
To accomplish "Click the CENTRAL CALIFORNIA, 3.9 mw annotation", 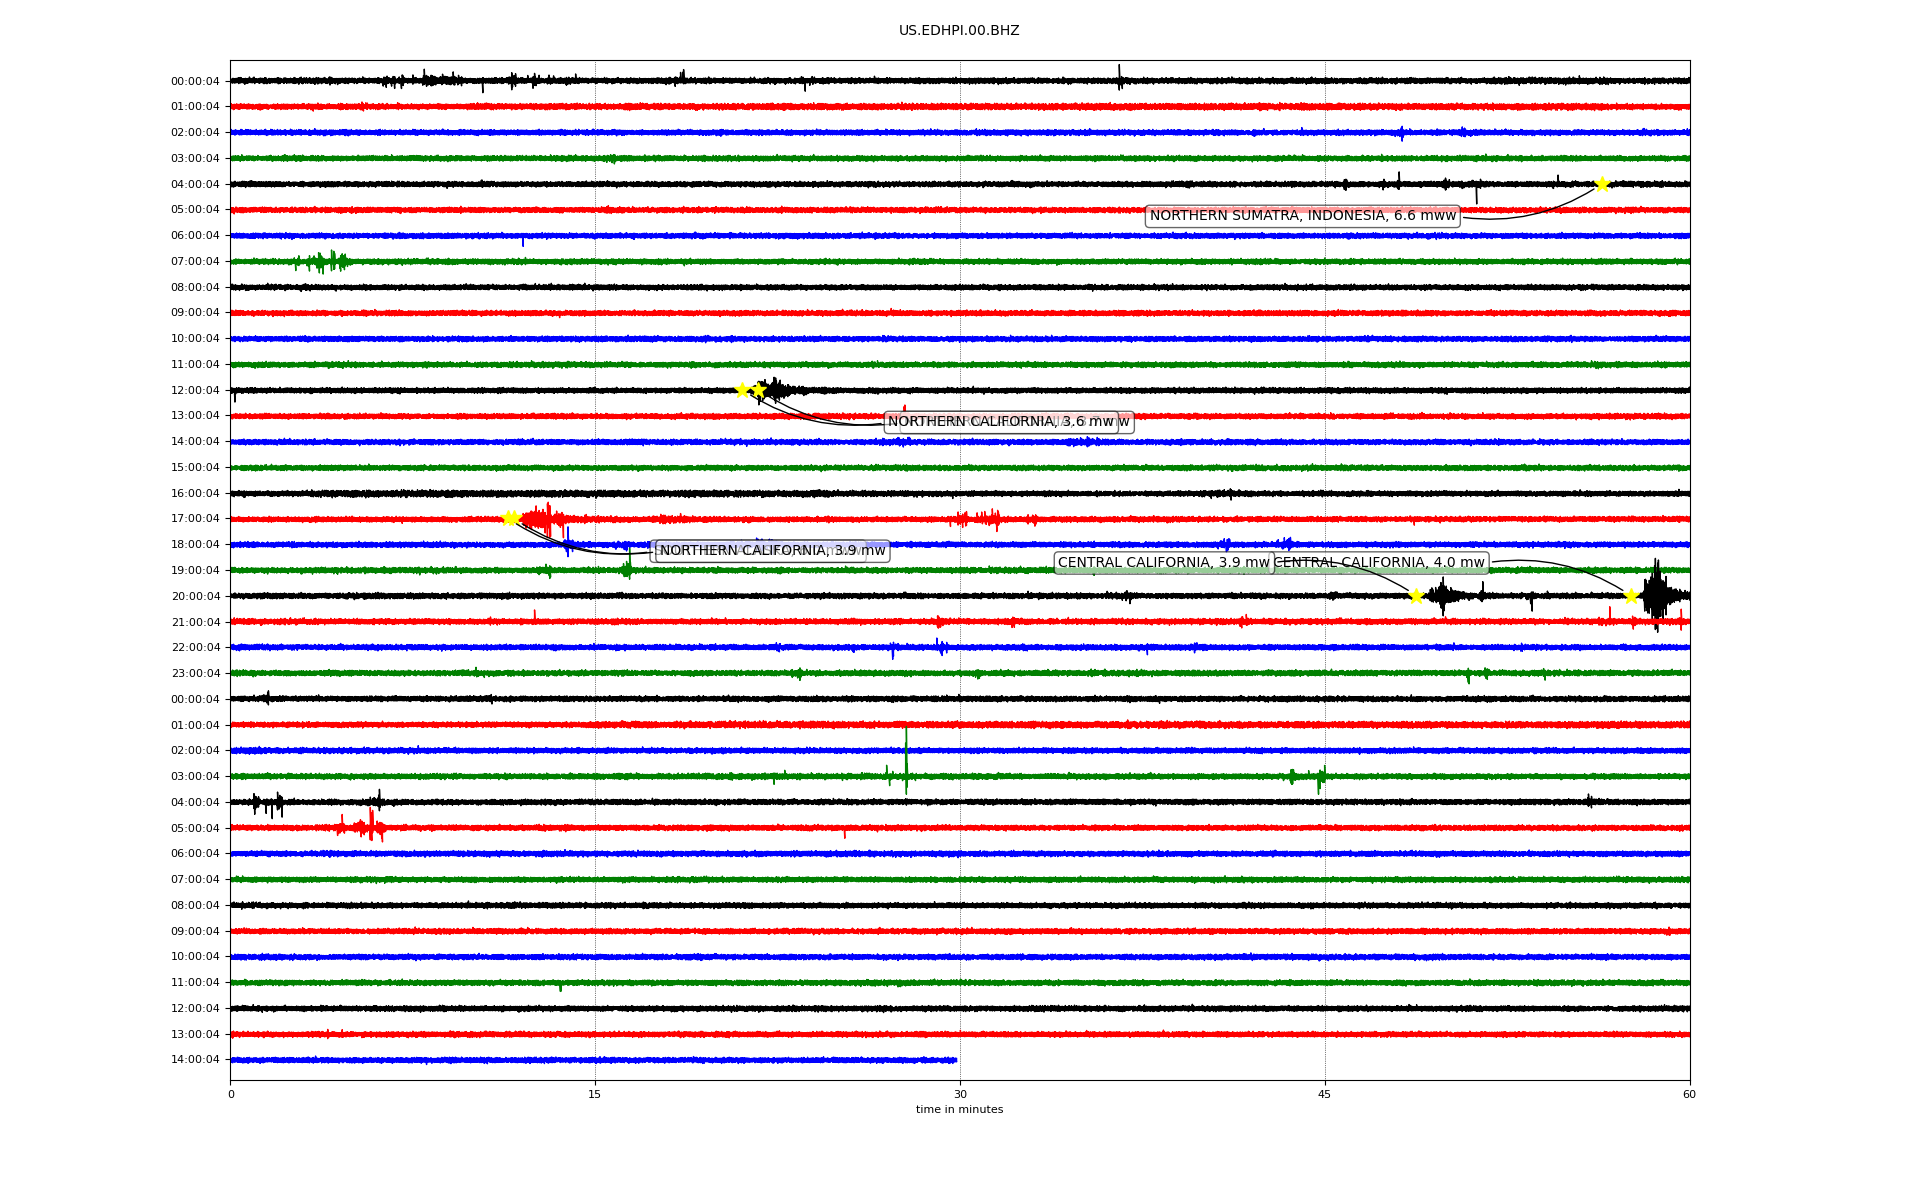I will point(1163,563).
